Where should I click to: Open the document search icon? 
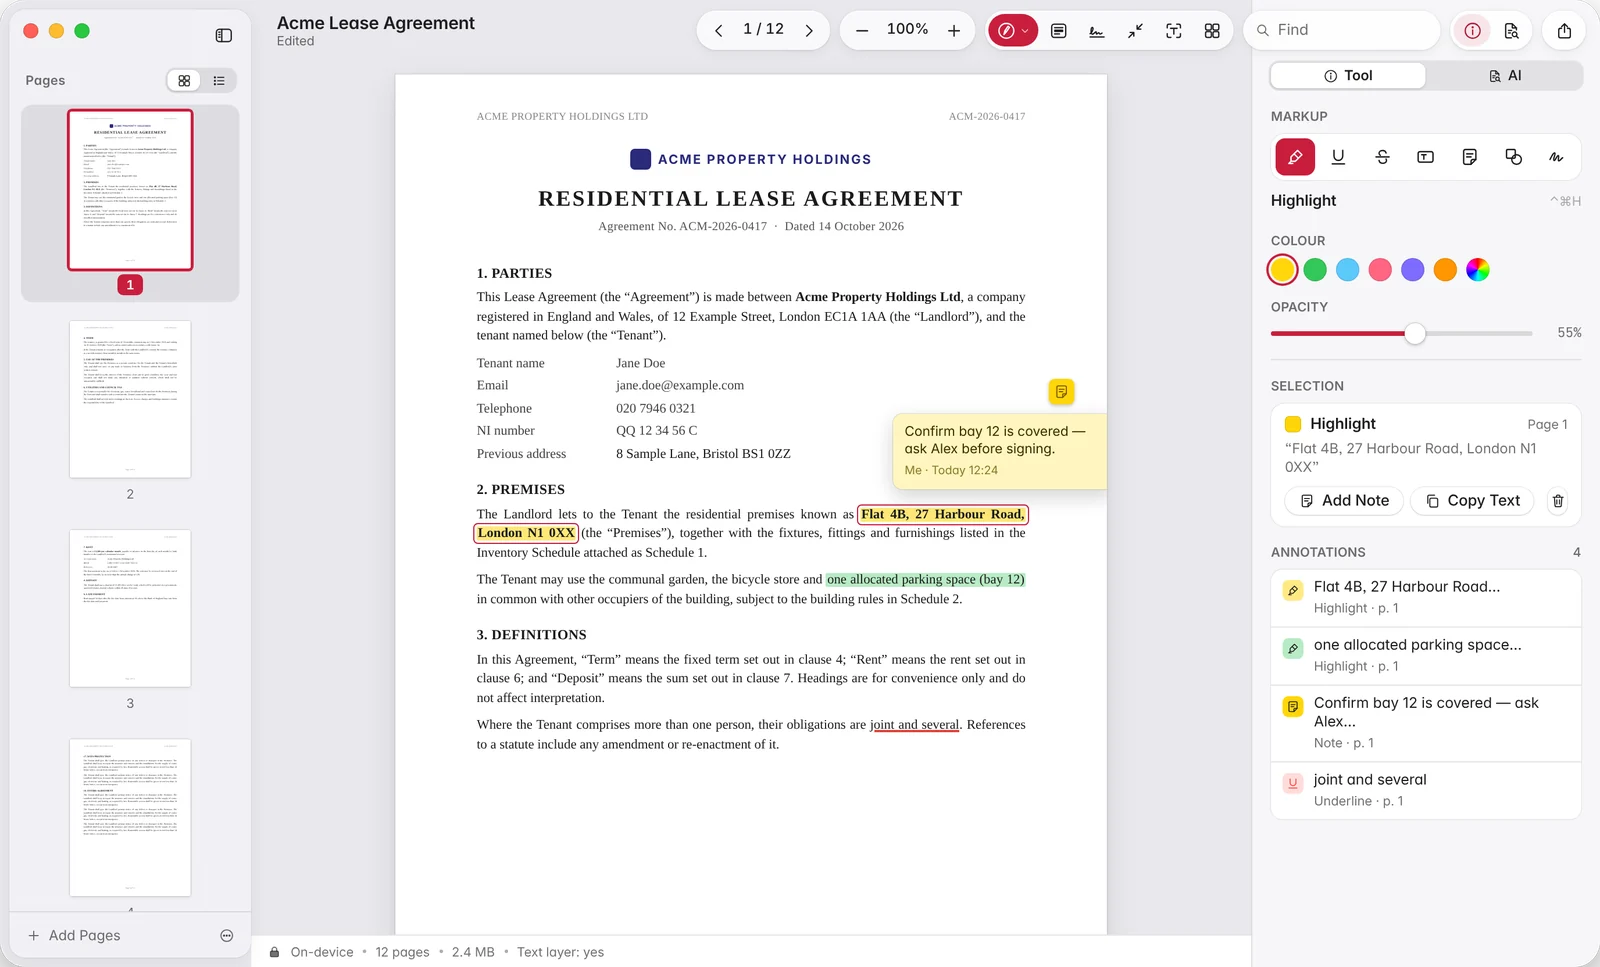[x=1511, y=31]
